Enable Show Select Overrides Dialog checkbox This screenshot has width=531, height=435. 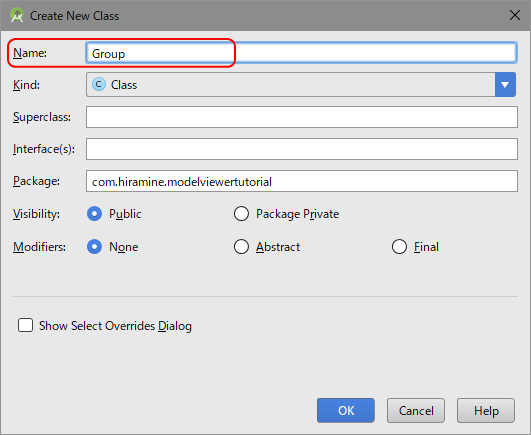tap(25, 325)
